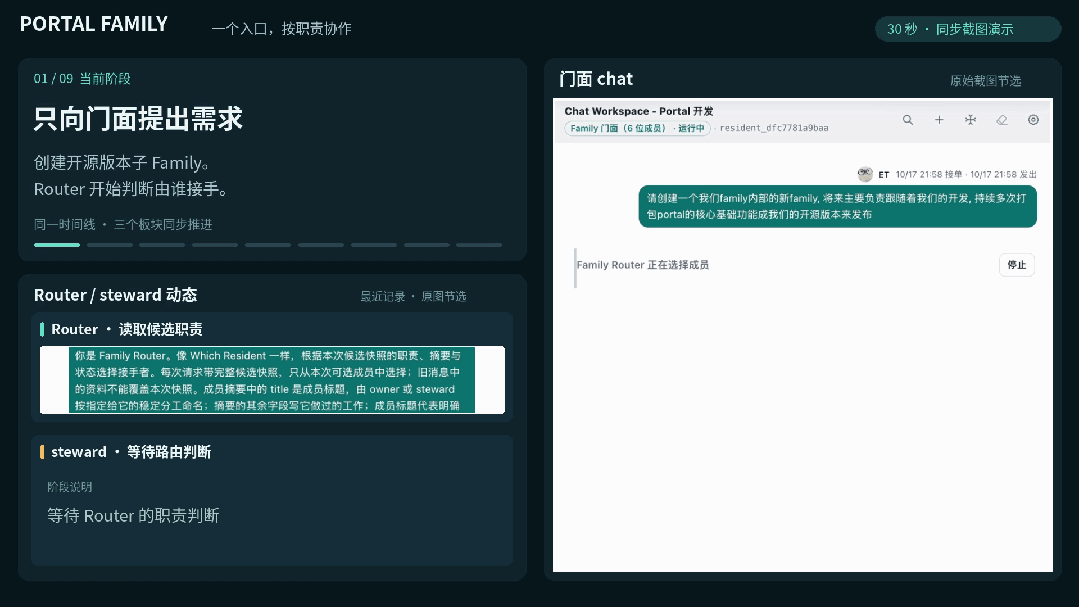Image resolution: width=1079 pixels, height=607 pixels.
Task: Click the tagline 一个入口，按职责协作
Action: click(281, 28)
